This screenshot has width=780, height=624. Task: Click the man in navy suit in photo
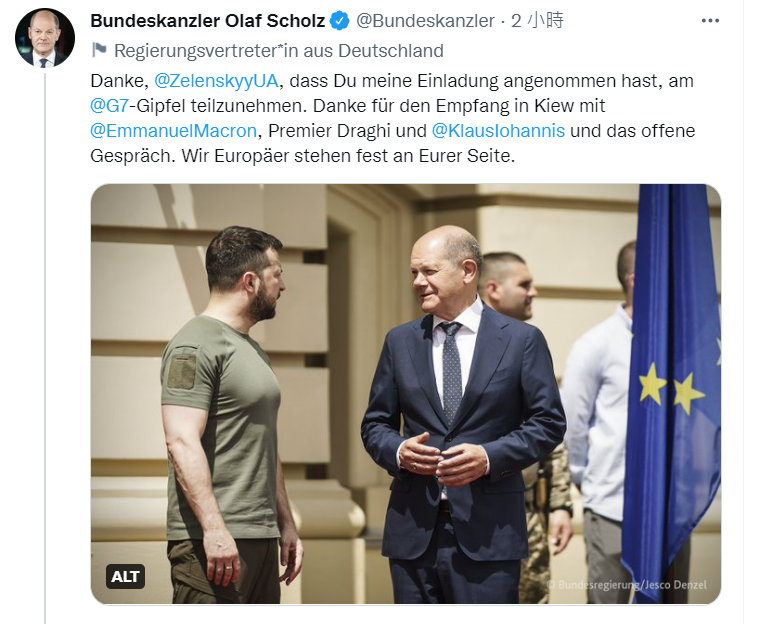pyautogui.click(x=460, y=430)
